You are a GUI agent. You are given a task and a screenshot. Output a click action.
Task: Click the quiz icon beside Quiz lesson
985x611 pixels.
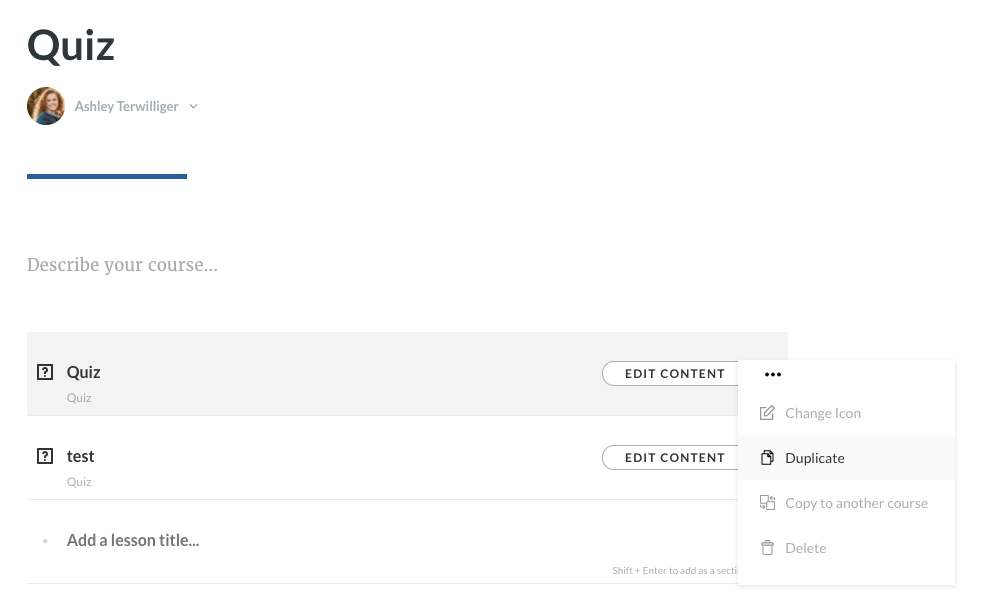pos(45,372)
